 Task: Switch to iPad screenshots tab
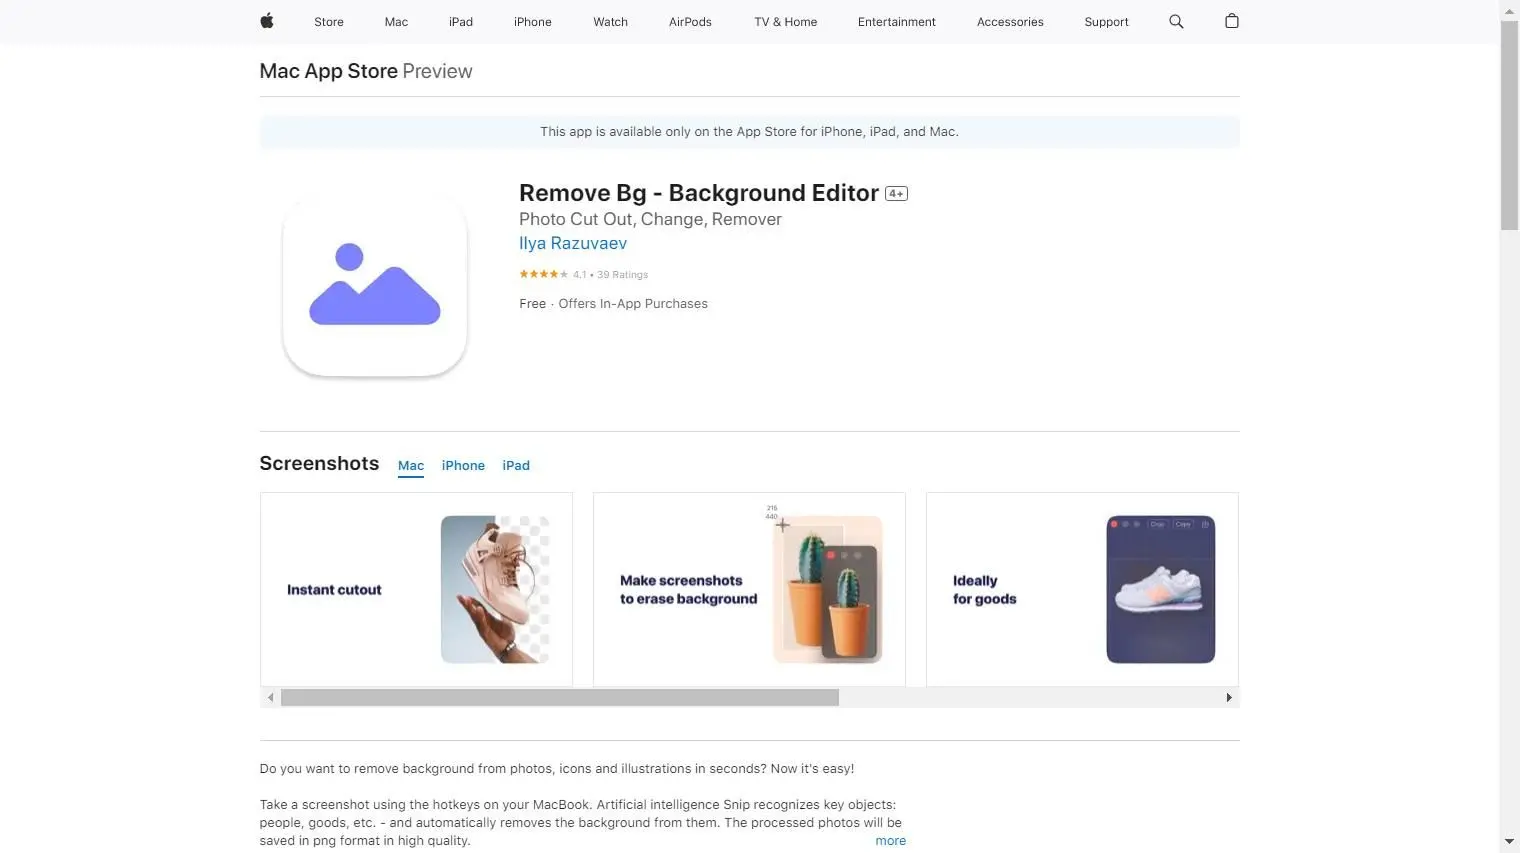tap(516, 466)
